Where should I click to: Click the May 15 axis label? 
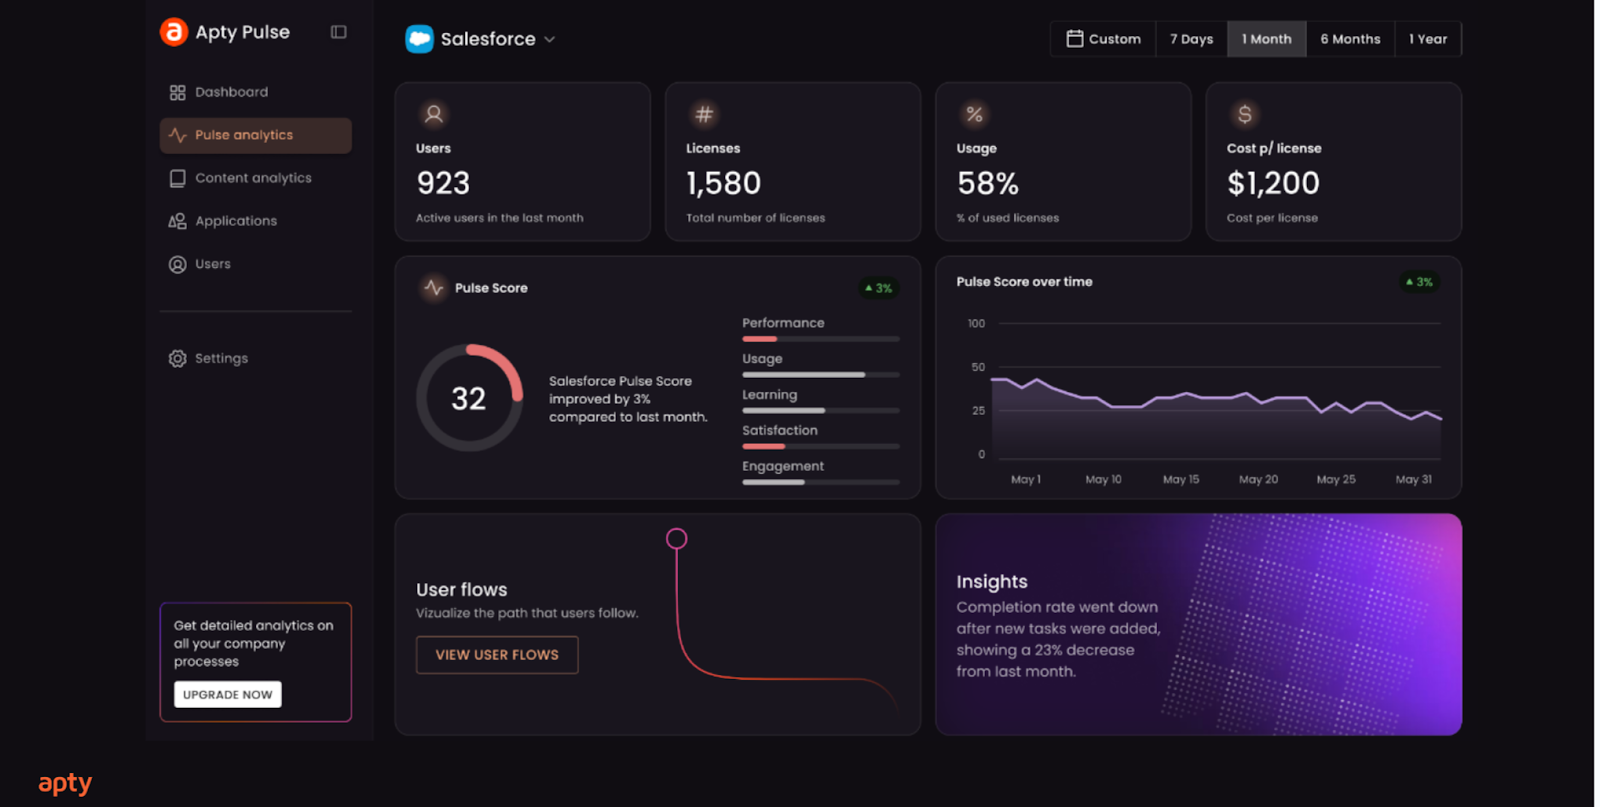1181,480
